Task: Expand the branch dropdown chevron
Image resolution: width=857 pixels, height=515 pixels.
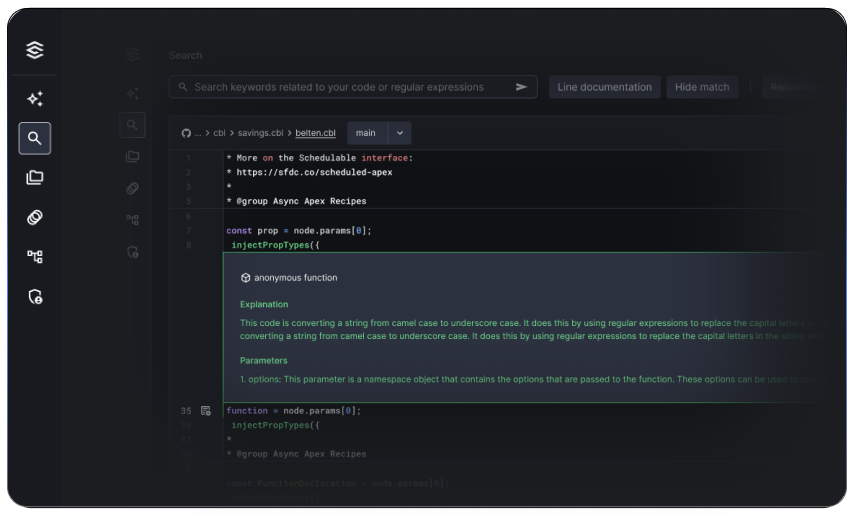Action: tap(400, 133)
